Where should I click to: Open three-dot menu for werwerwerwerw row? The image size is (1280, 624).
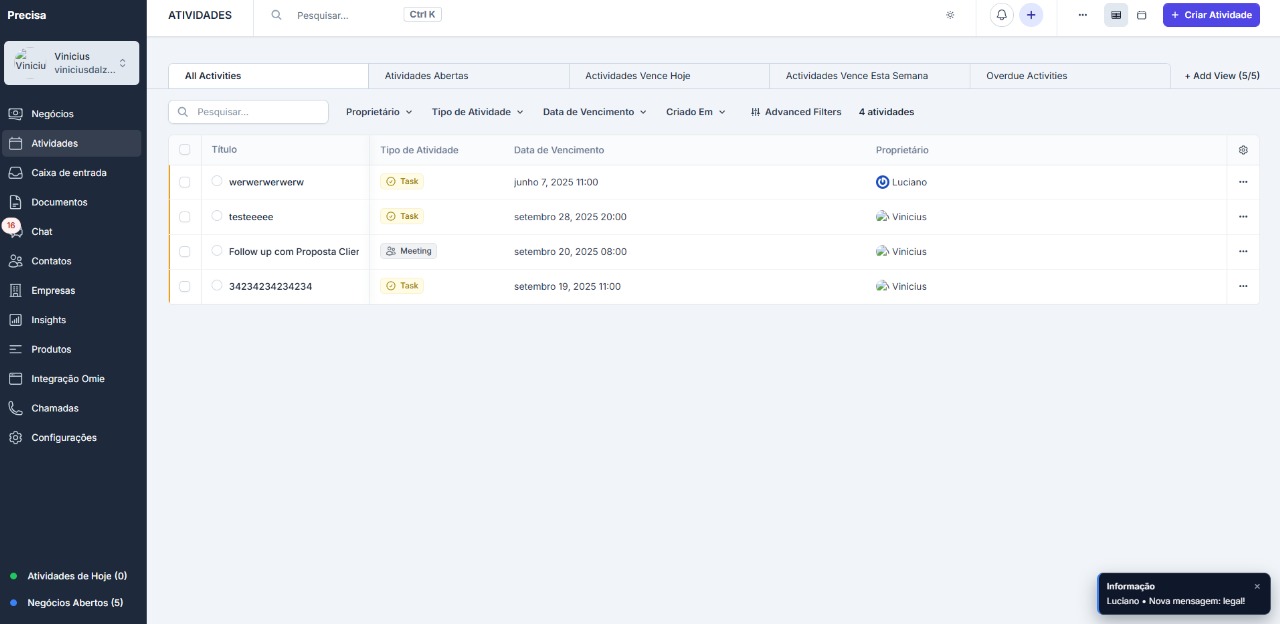[x=1243, y=182]
